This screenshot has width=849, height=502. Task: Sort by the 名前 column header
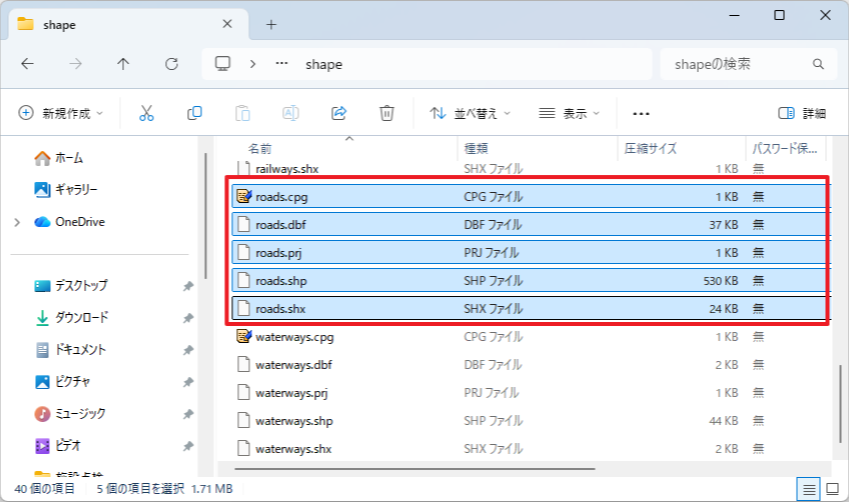coord(260,148)
